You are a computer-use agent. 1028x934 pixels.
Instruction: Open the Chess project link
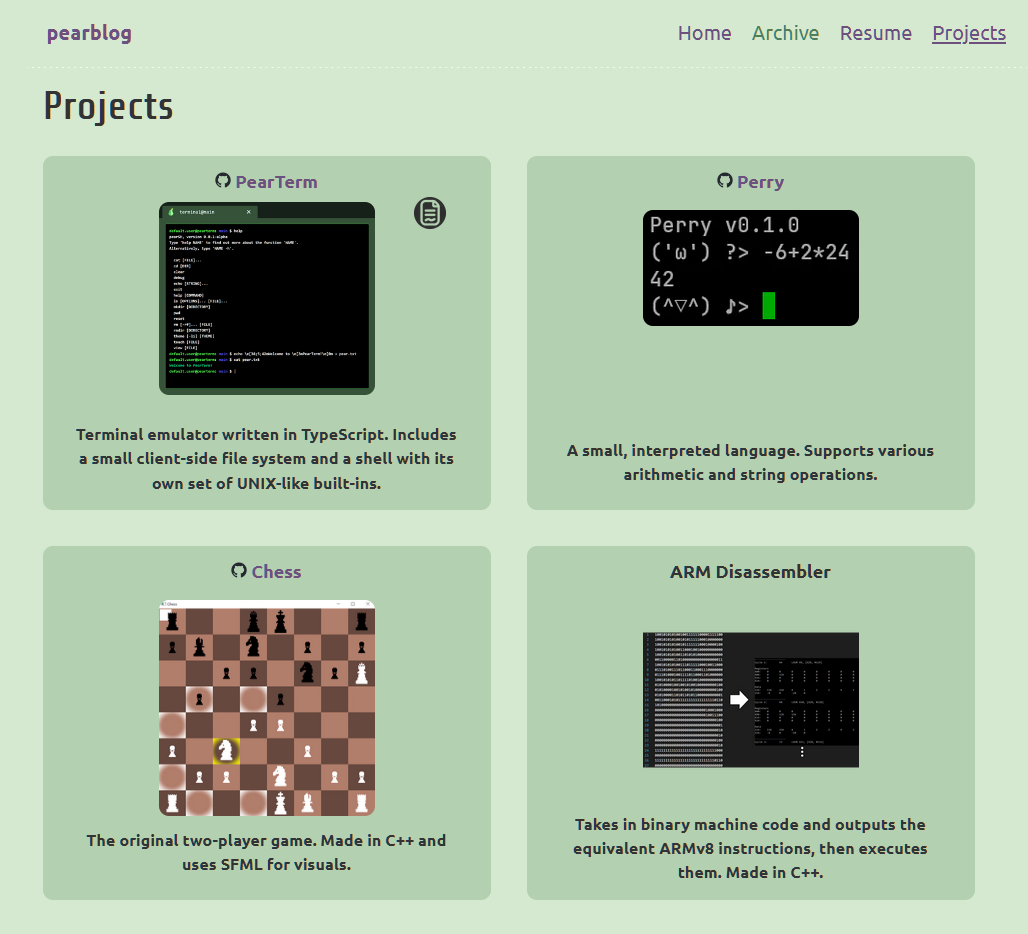point(276,572)
